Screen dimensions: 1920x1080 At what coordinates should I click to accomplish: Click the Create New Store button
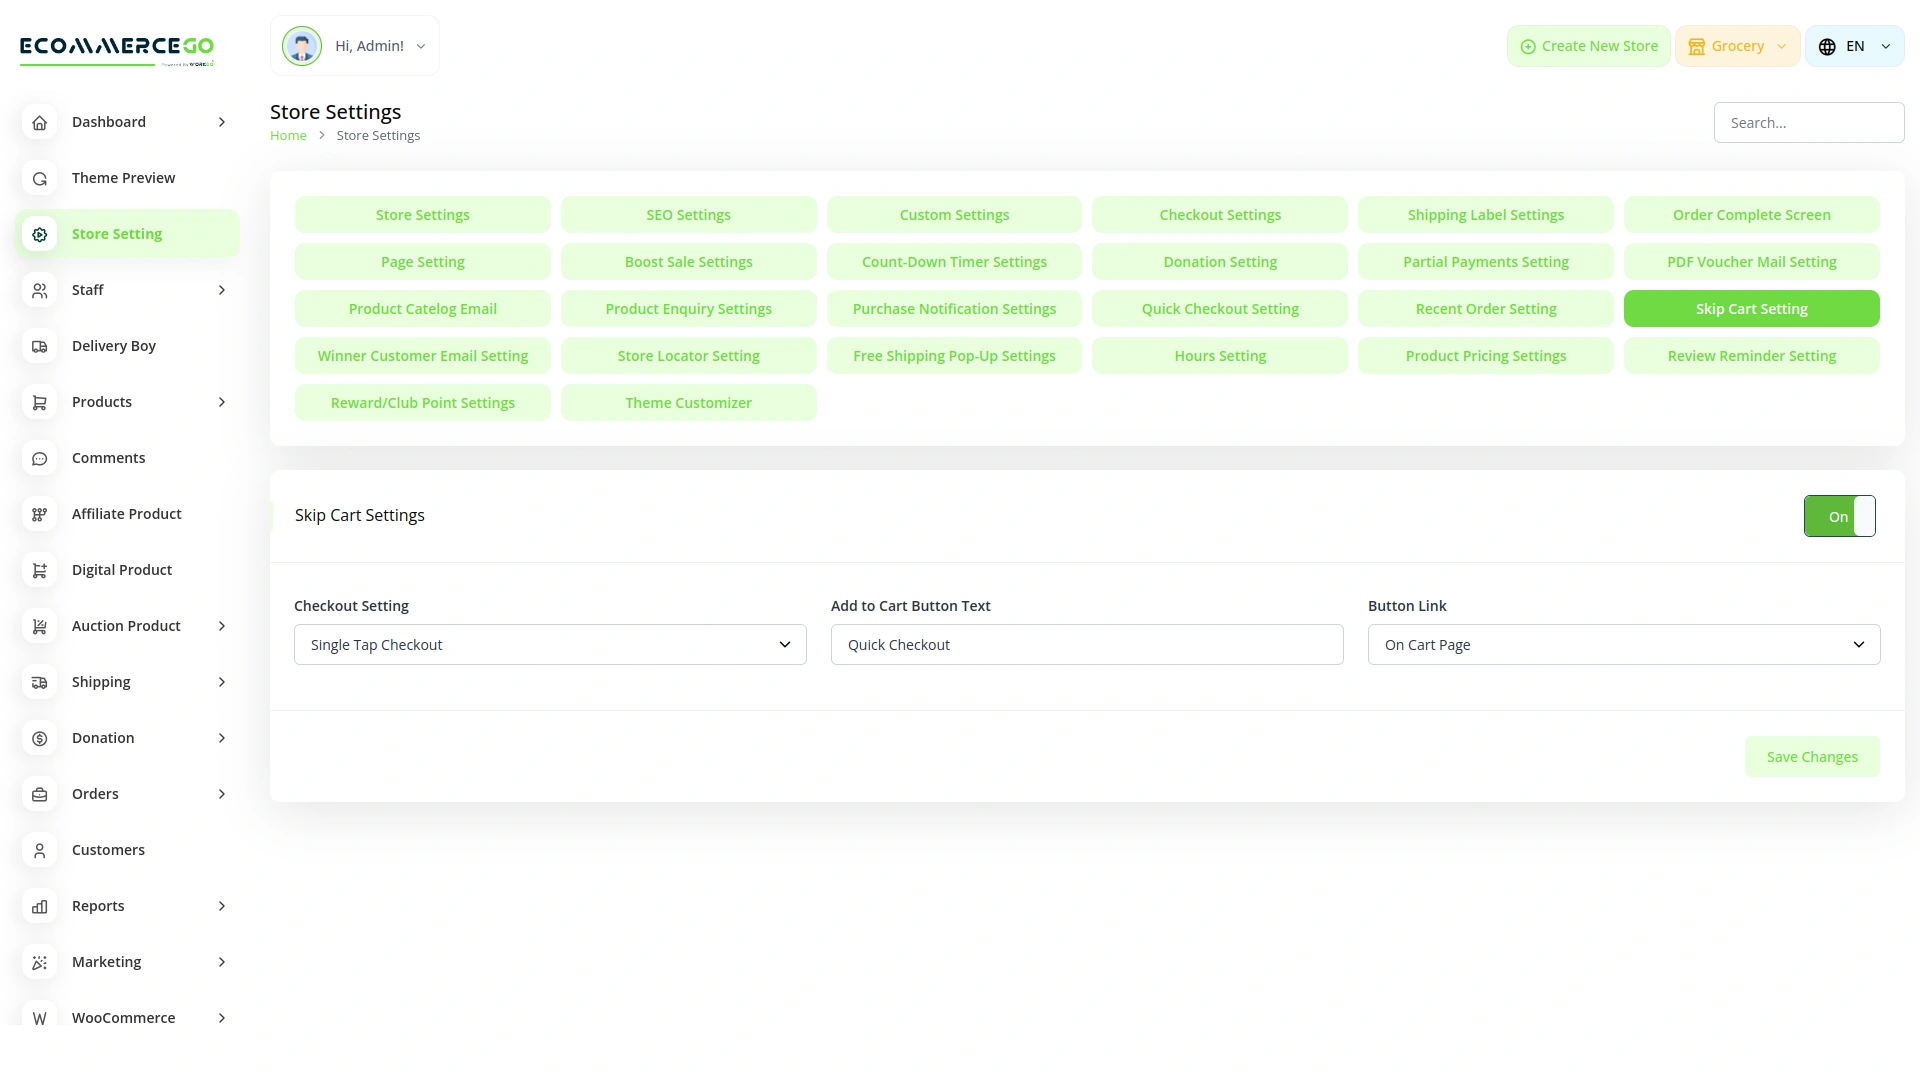[1588, 46]
